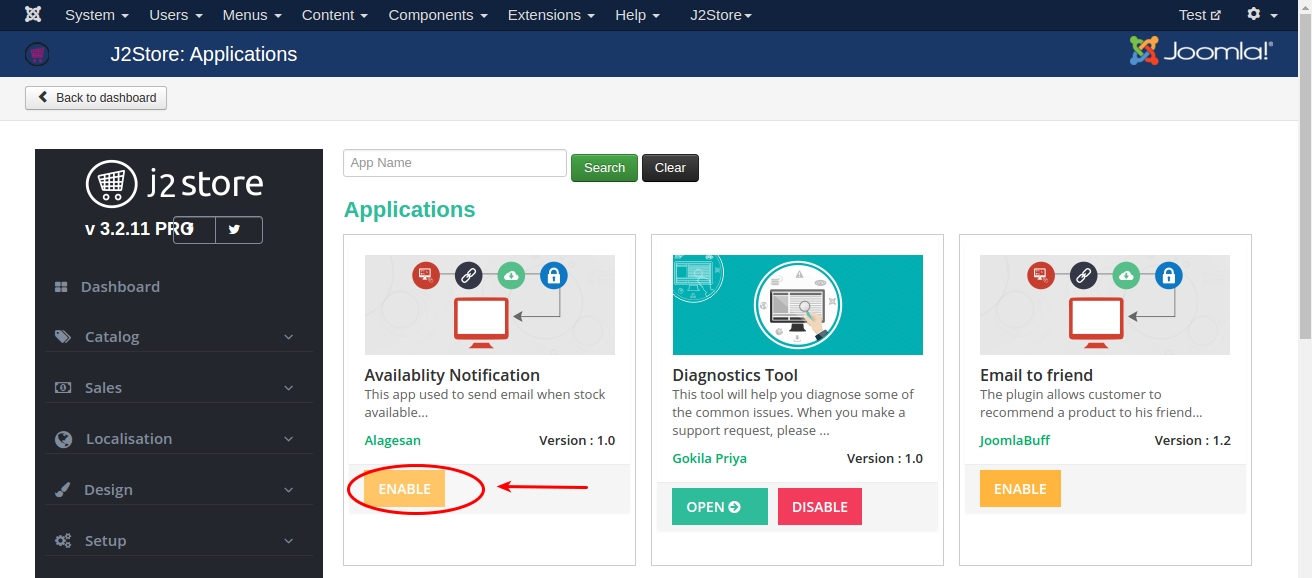Open Dashboard from the sidebar
This screenshot has height=578, width=1312.
(x=120, y=287)
